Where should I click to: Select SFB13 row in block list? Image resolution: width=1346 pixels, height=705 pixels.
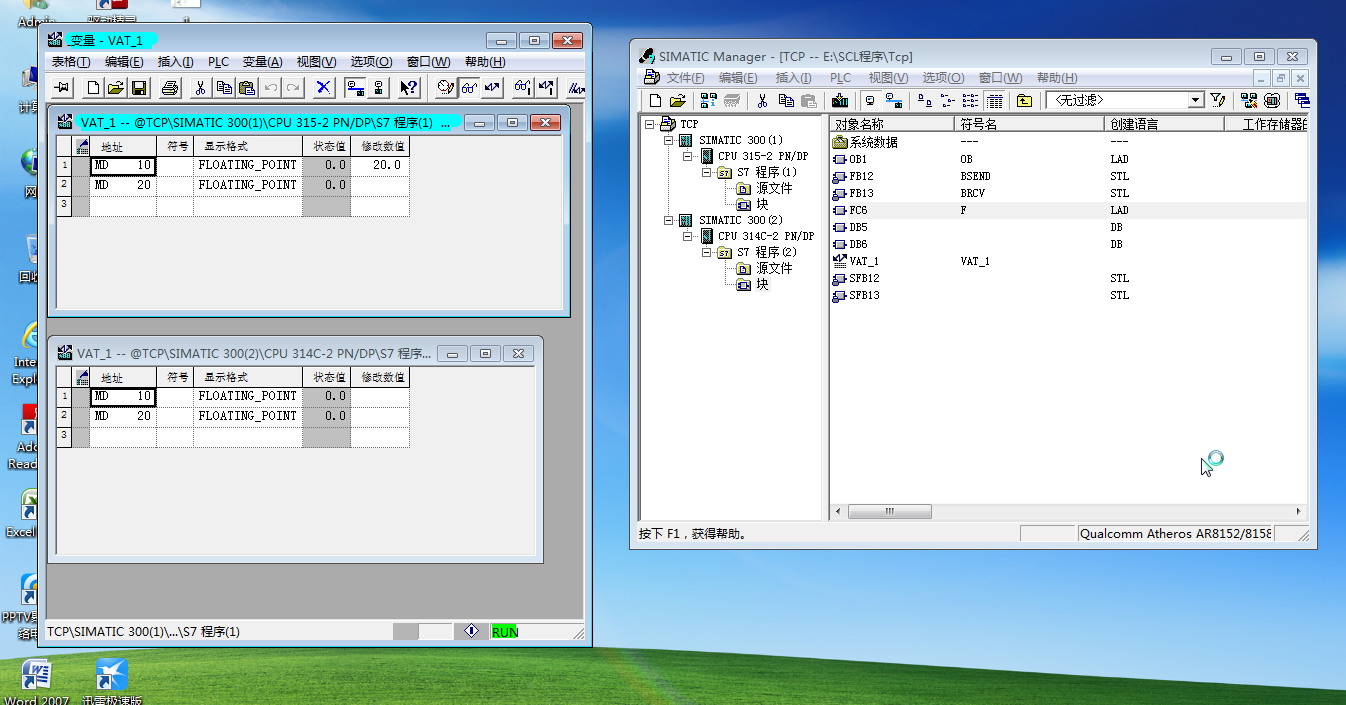click(864, 295)
